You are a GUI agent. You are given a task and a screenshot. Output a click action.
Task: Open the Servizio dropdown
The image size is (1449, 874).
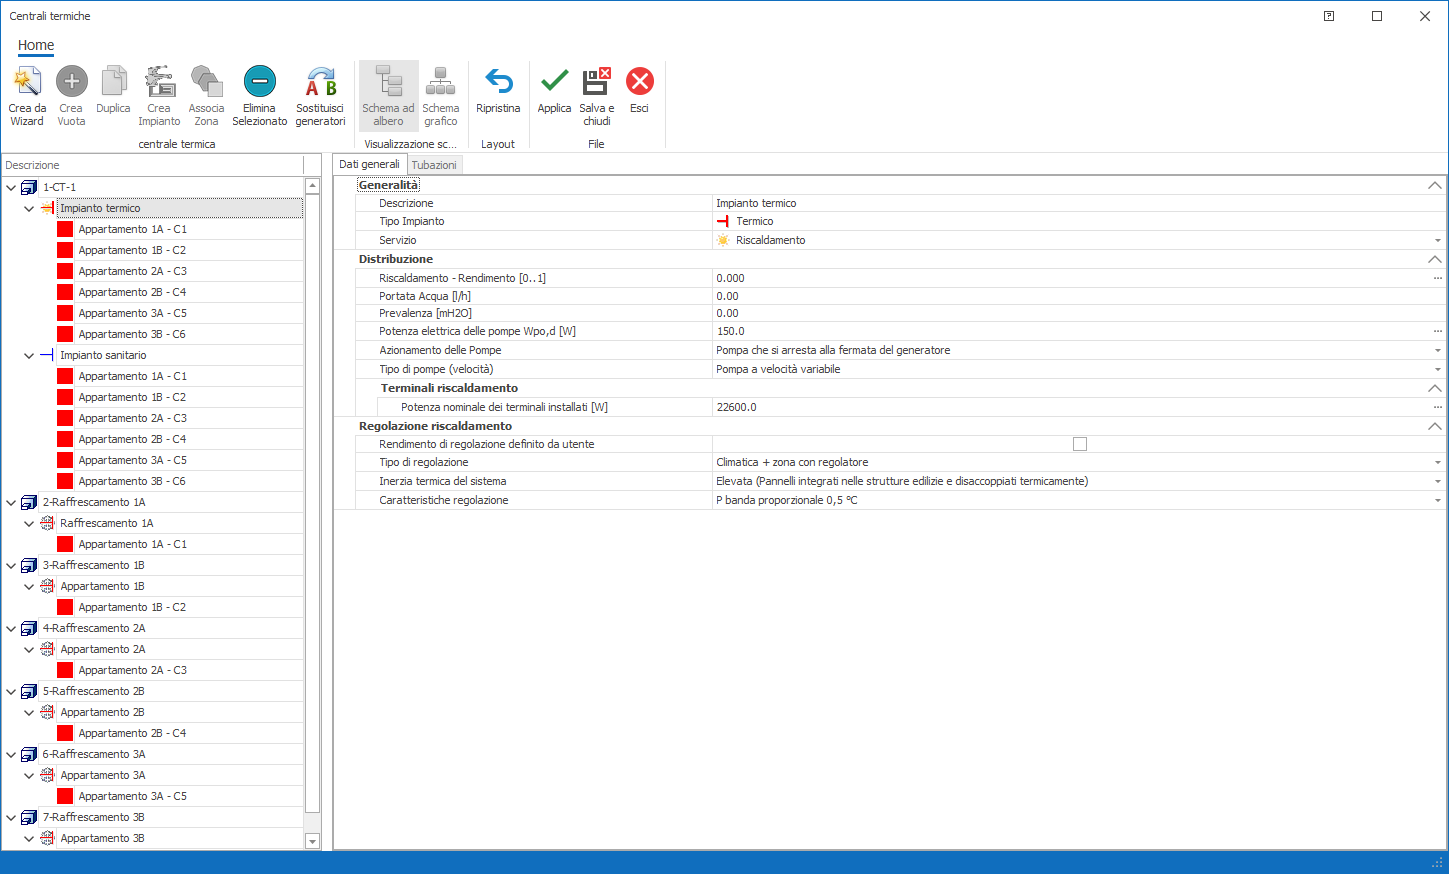1437,241
